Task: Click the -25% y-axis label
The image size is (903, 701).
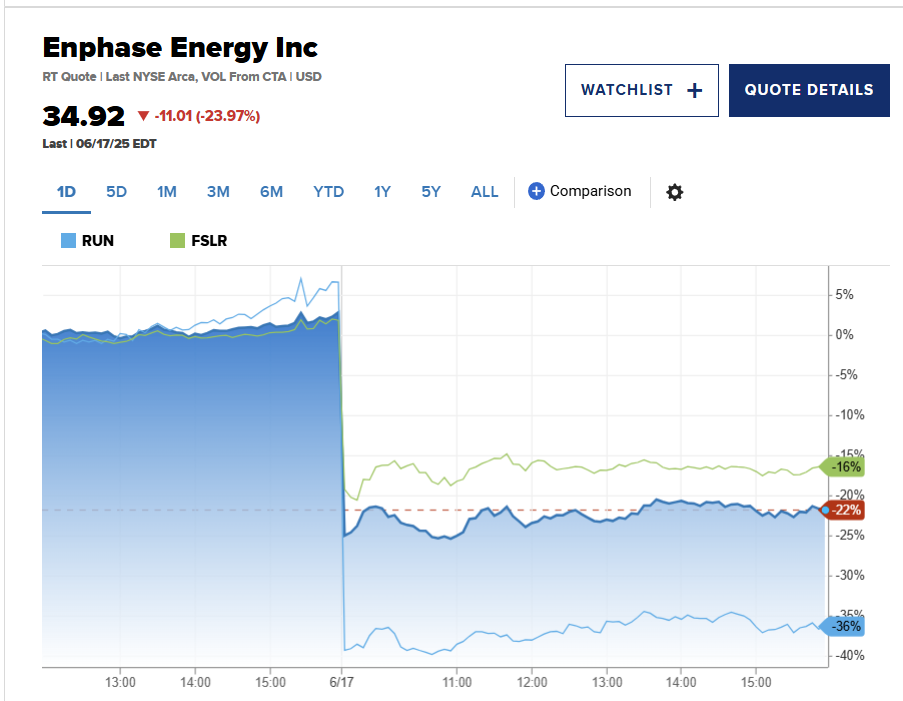Action: click(850, 535)
